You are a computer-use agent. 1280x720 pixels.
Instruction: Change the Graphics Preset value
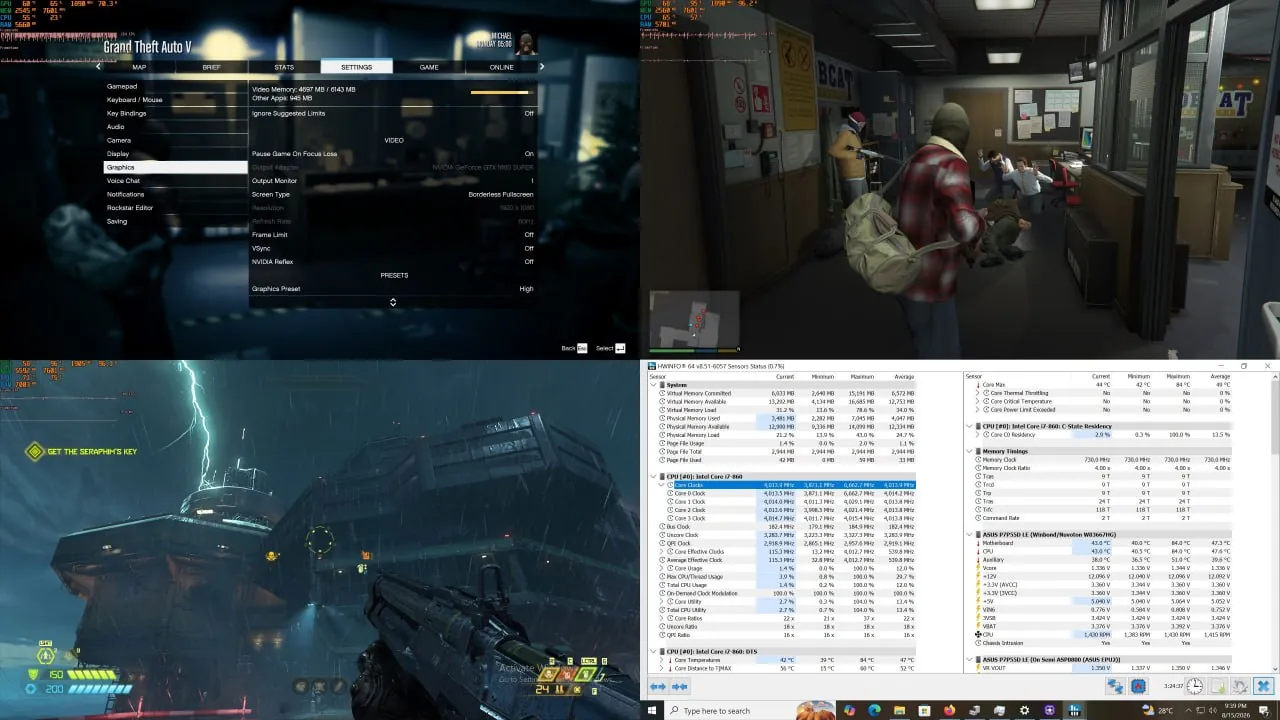pyautogui.click(x=393, y=289)
